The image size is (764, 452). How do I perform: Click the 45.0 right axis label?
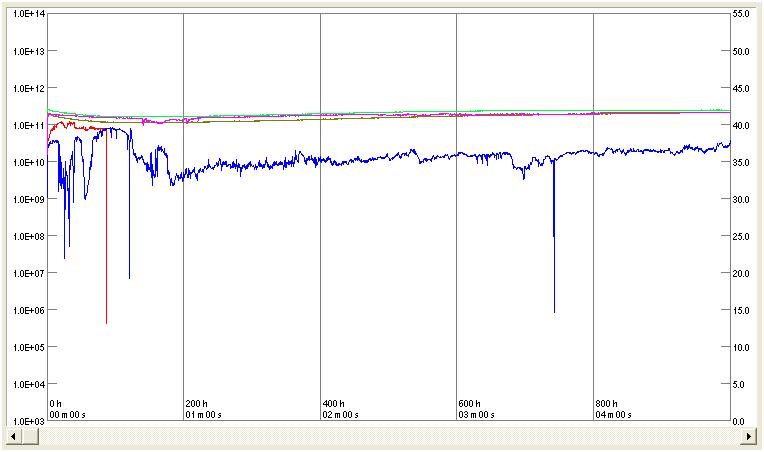(741, 88)
